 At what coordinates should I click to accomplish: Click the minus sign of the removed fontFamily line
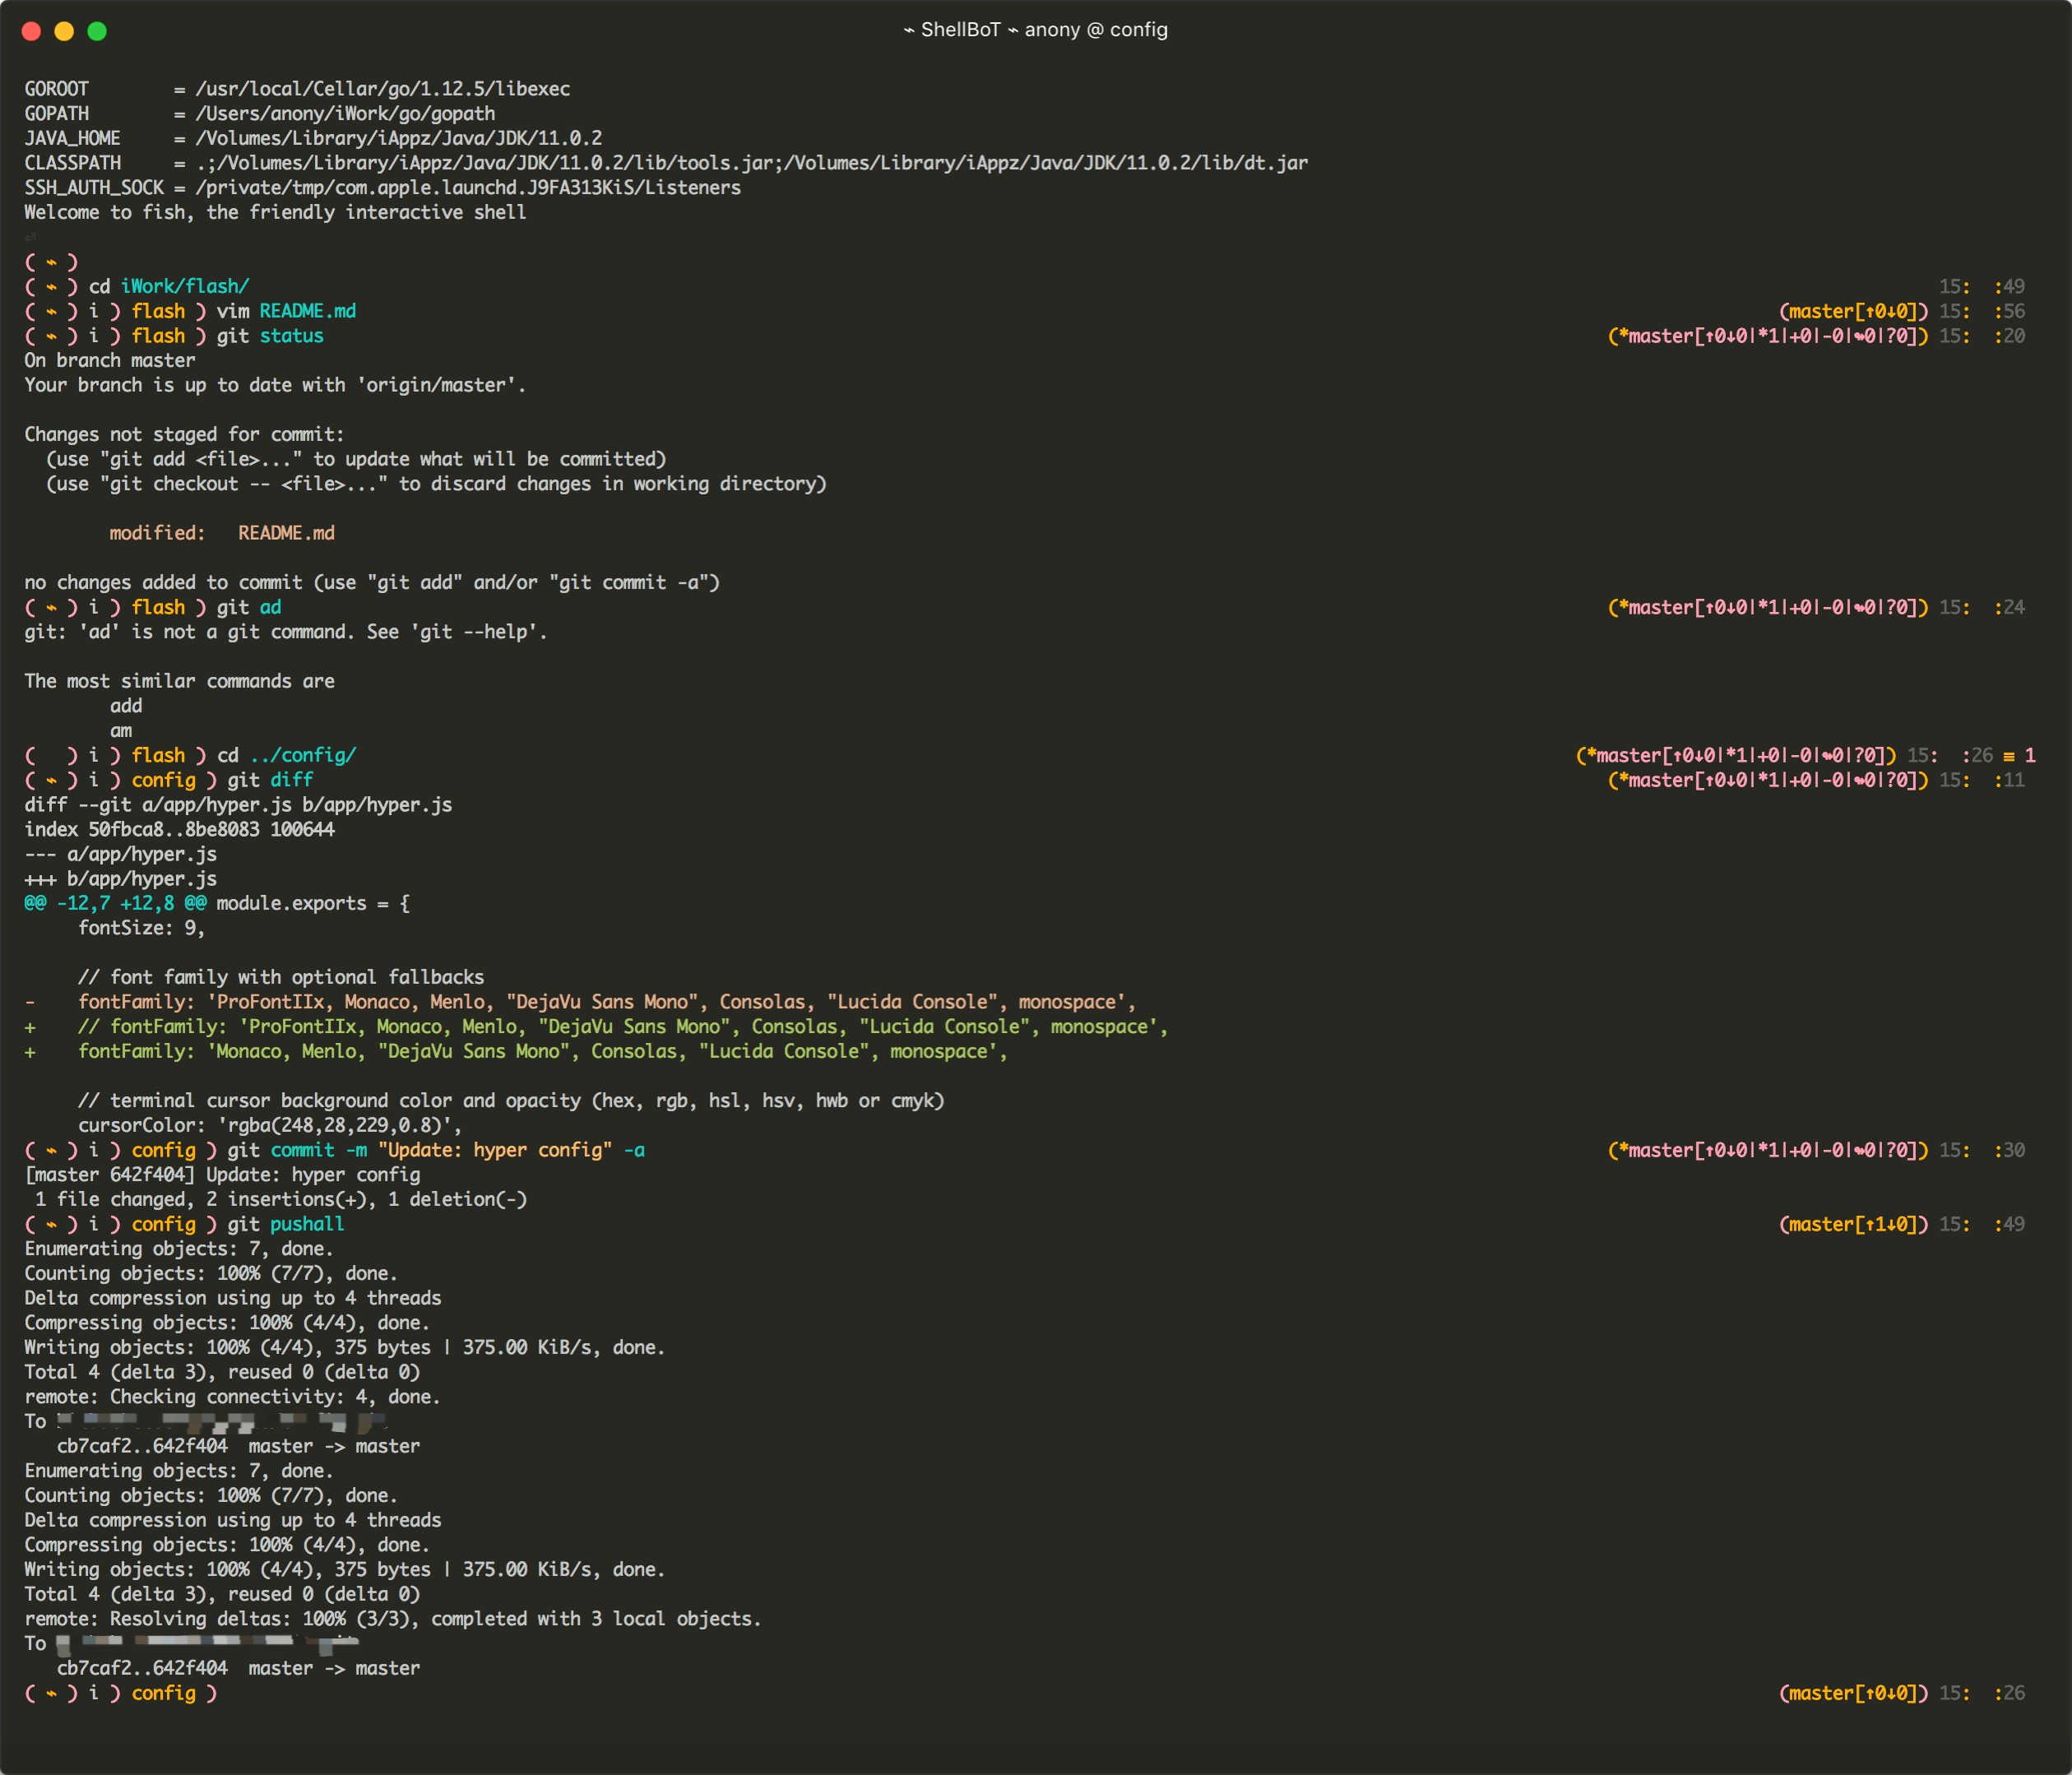point(30,1002)
